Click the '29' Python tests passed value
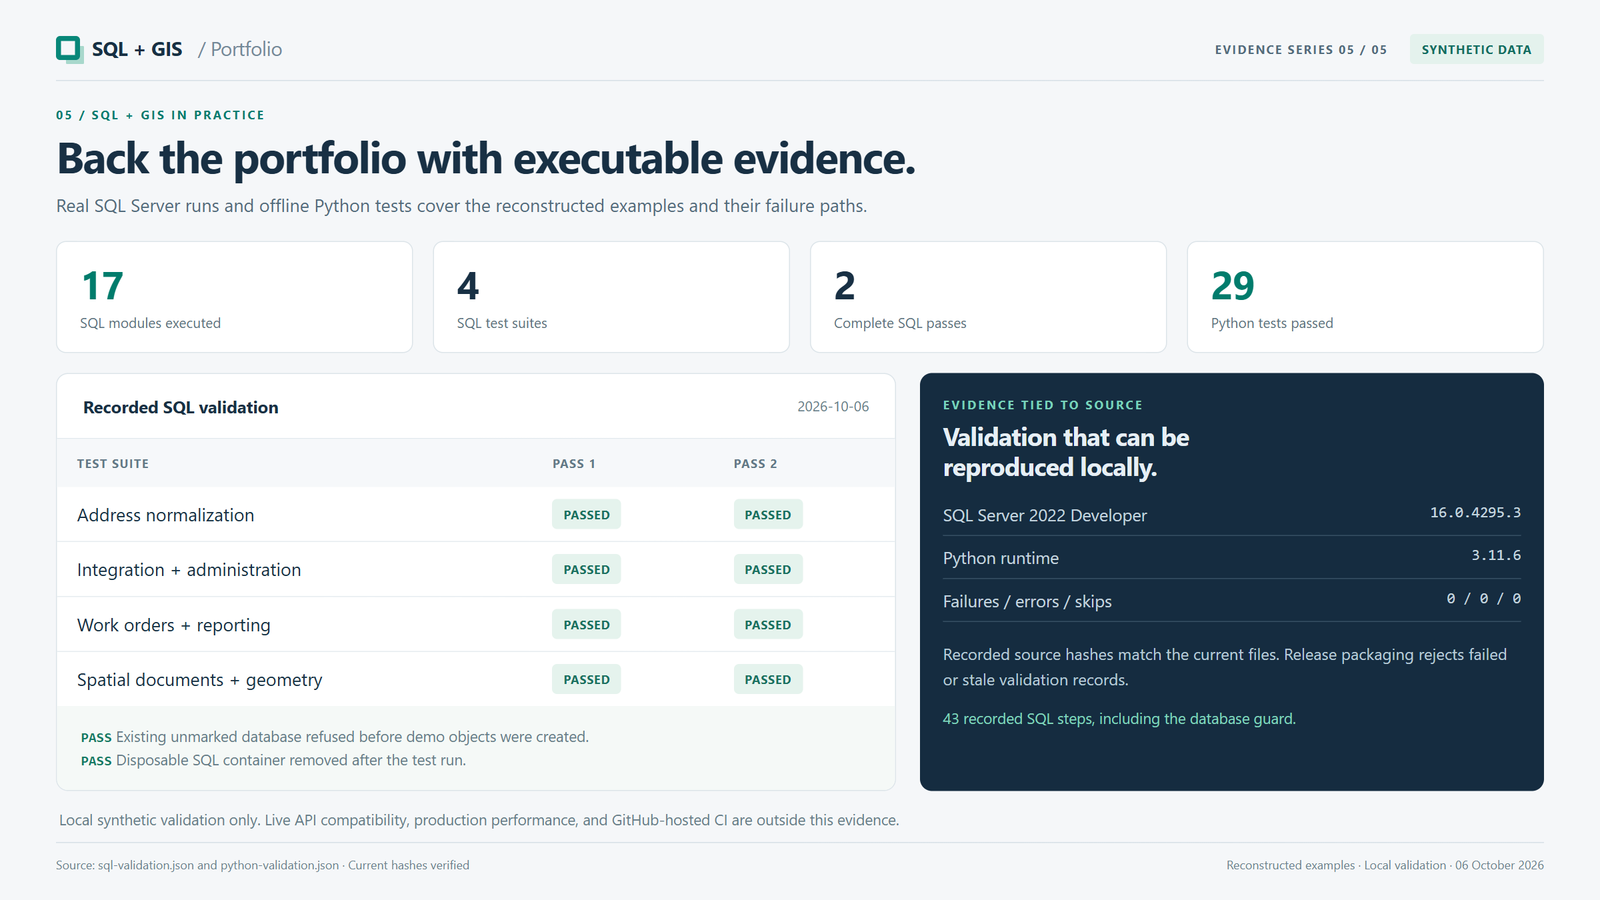Viewport: 1600px width, 900px height. [x=1232, y=286]
